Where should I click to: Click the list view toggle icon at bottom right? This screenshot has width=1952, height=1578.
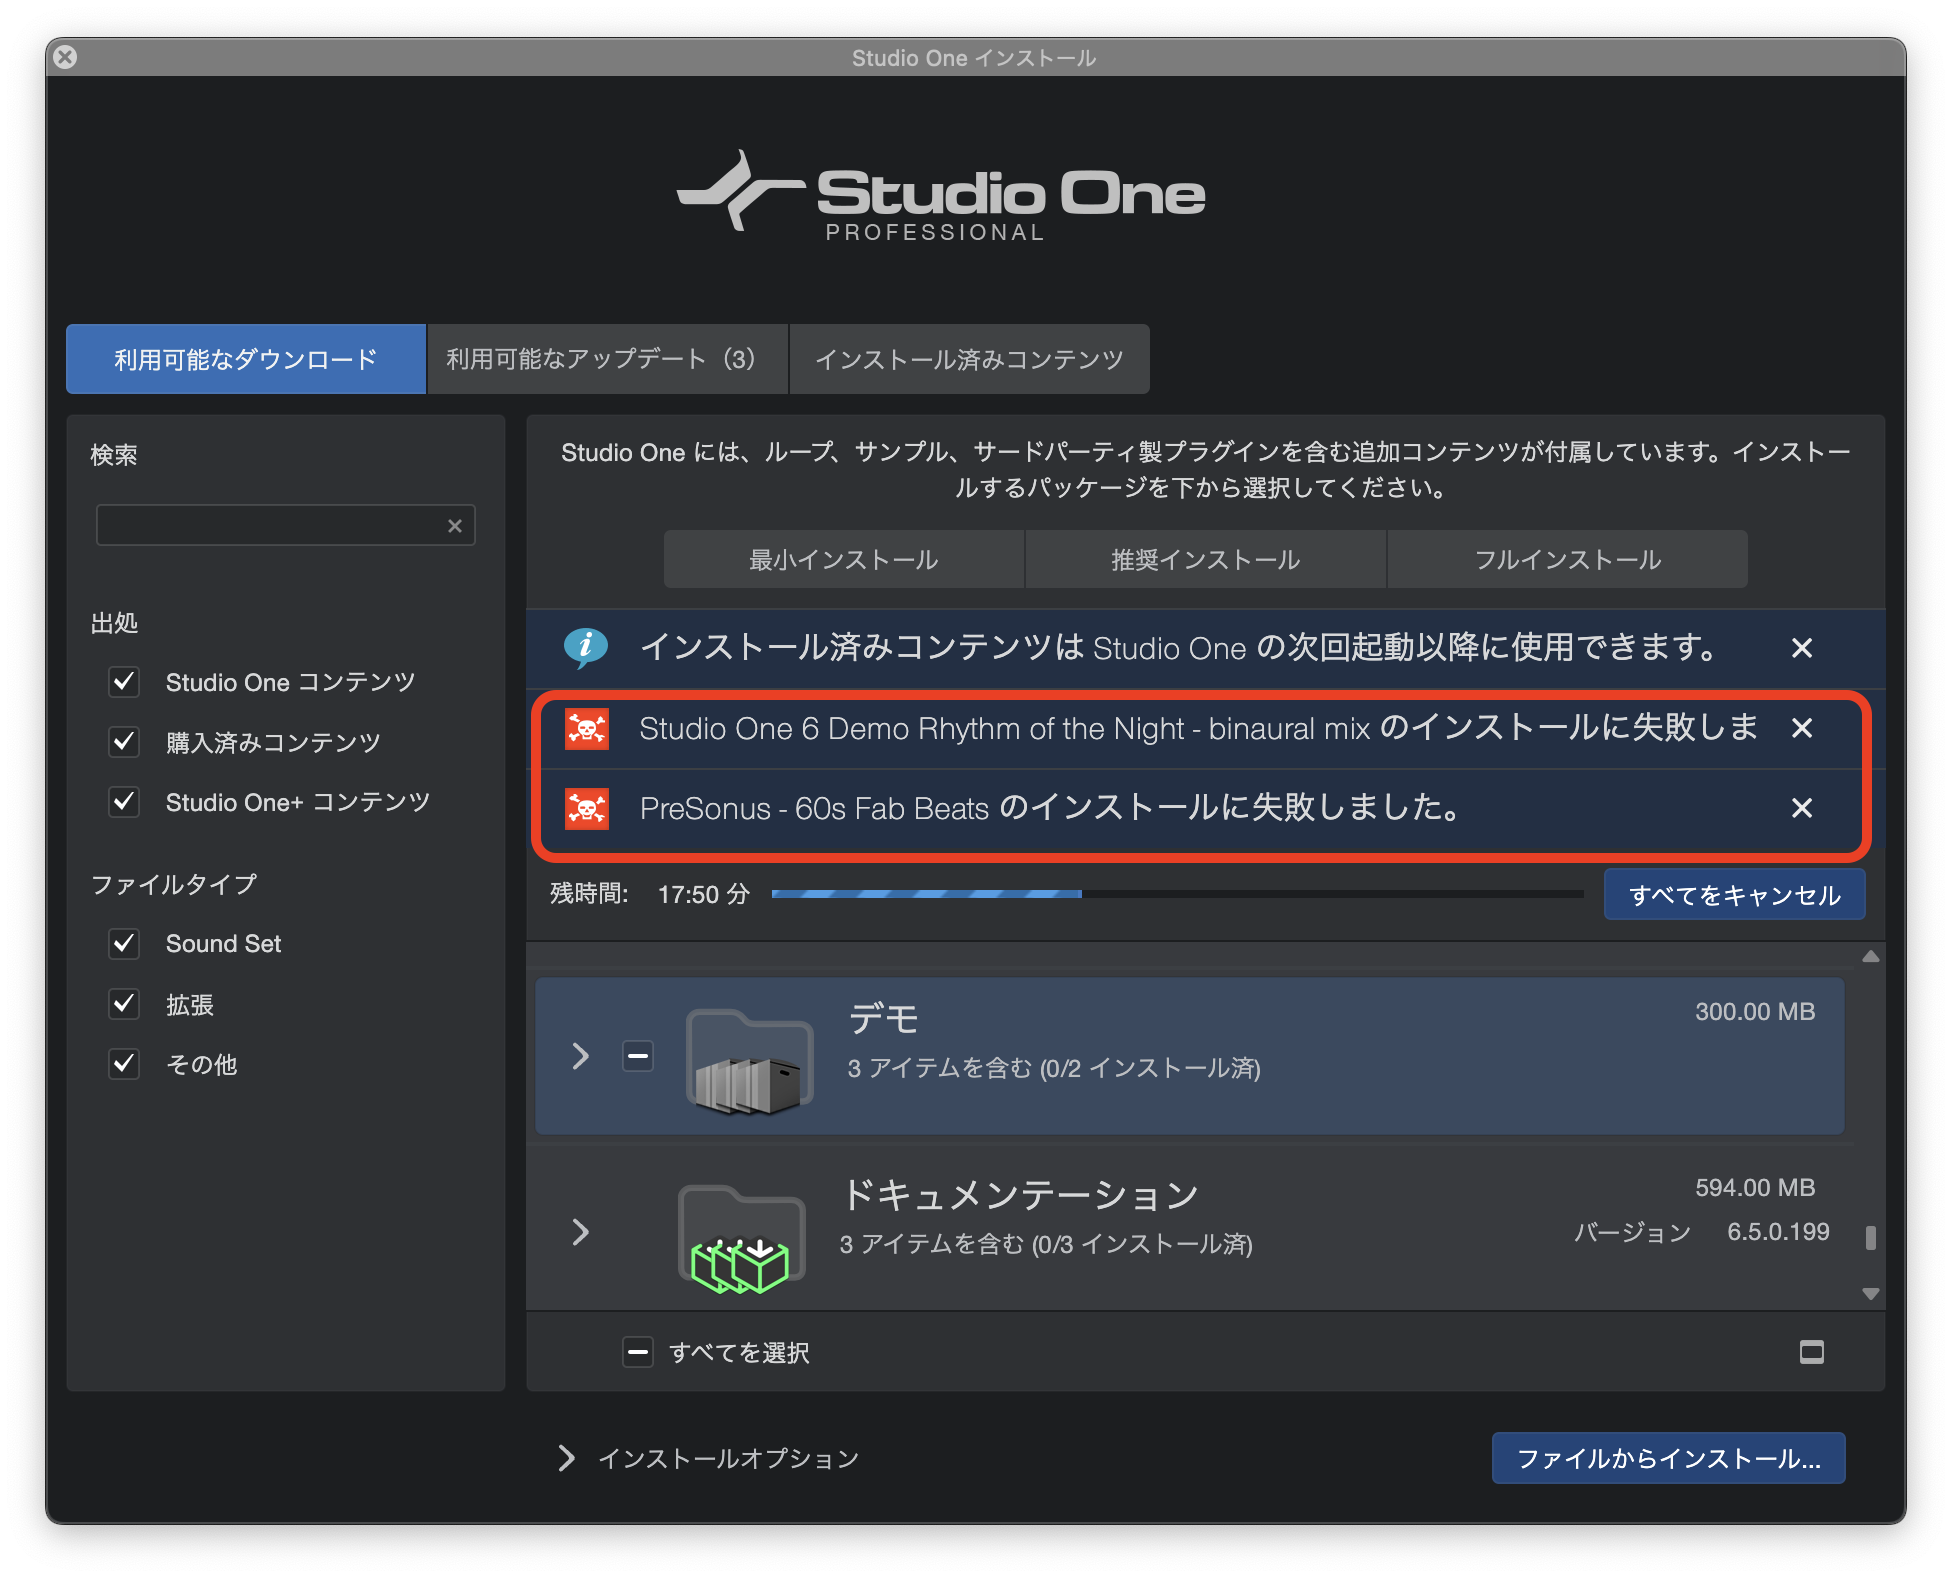[x=1811, y=1352]
